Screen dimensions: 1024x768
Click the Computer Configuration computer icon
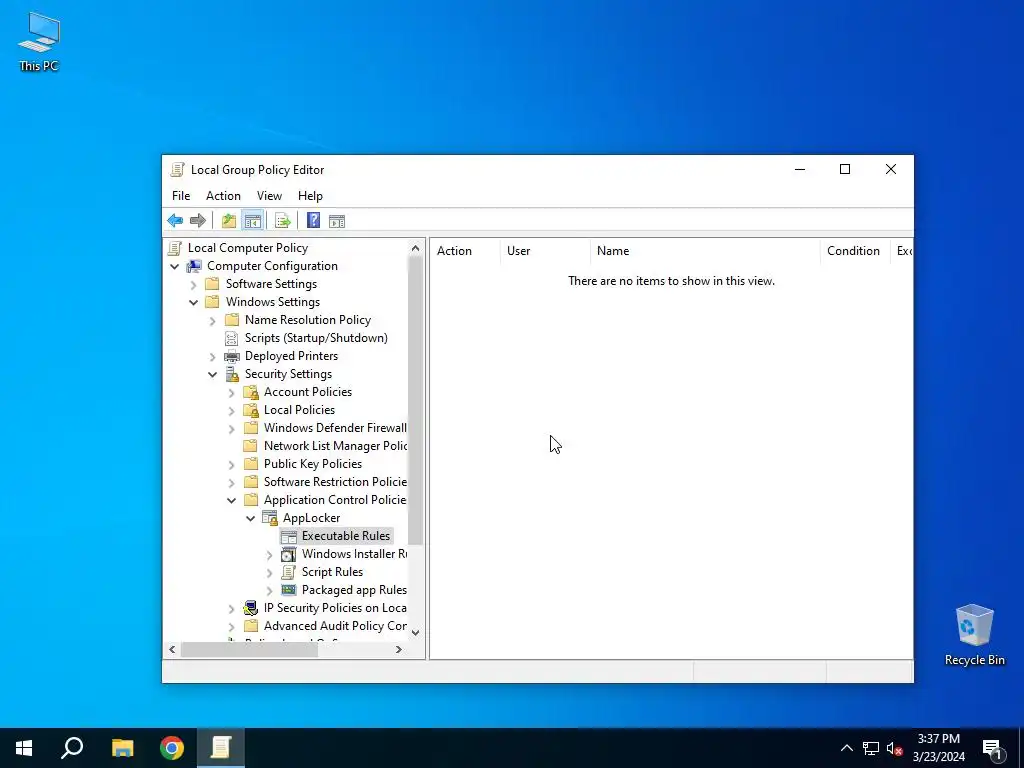click(x=194, y=266)
